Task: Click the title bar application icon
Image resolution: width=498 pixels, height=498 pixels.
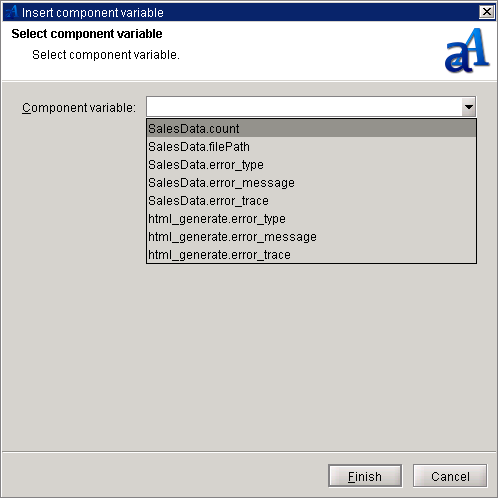Action: tap(11, 12)
